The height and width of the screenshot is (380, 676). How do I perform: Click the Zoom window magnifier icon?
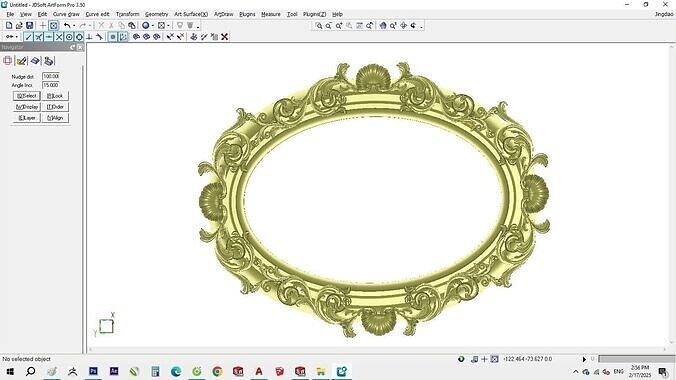(x=319, y=26)
